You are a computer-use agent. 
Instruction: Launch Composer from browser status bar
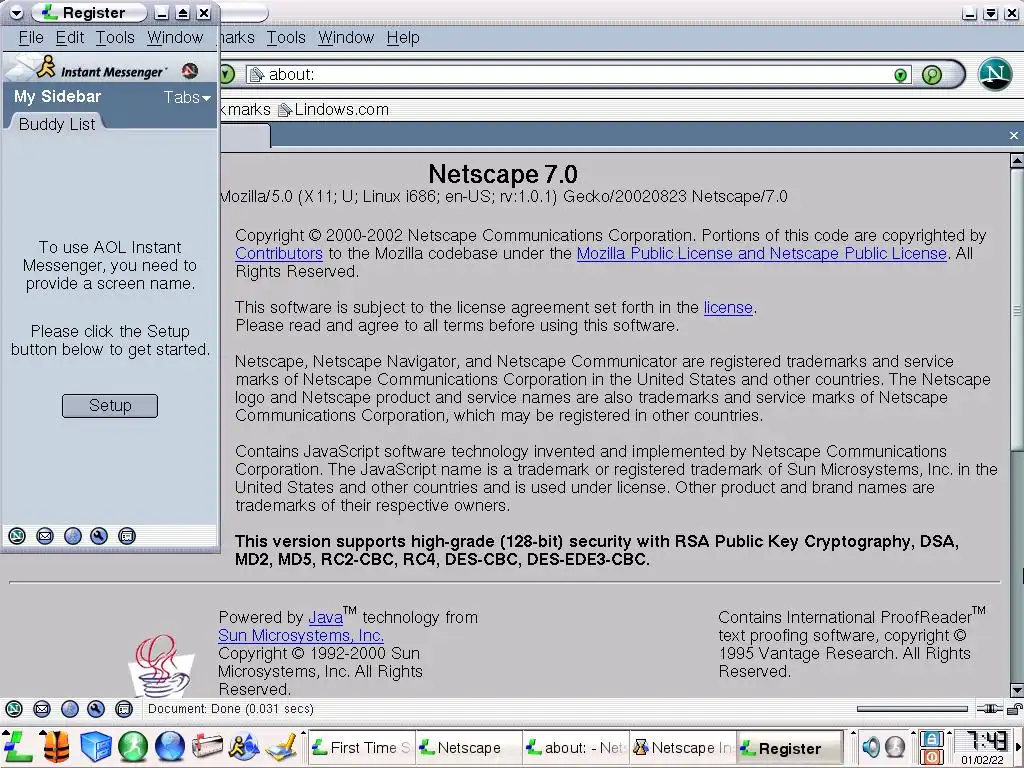click(x=96, y=709)
